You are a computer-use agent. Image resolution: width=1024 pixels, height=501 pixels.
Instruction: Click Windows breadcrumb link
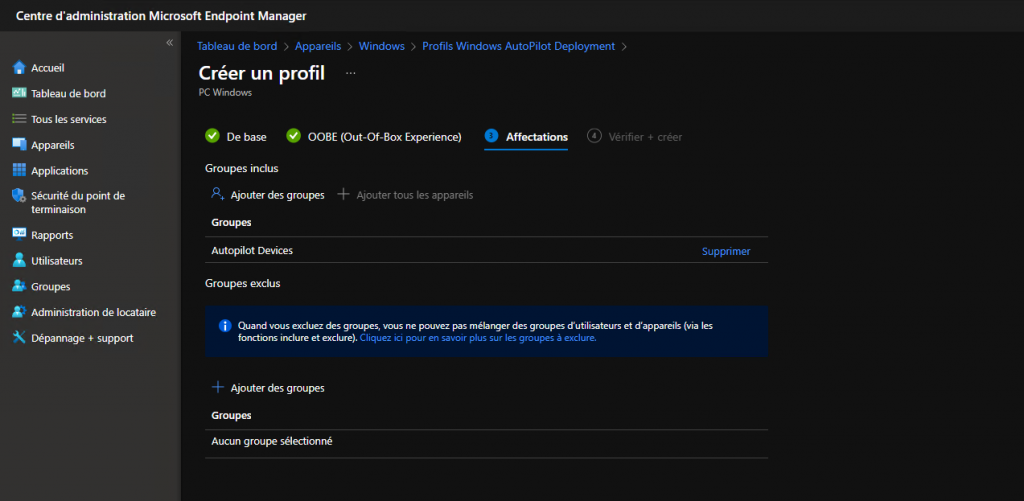click(x=382, y=46)
